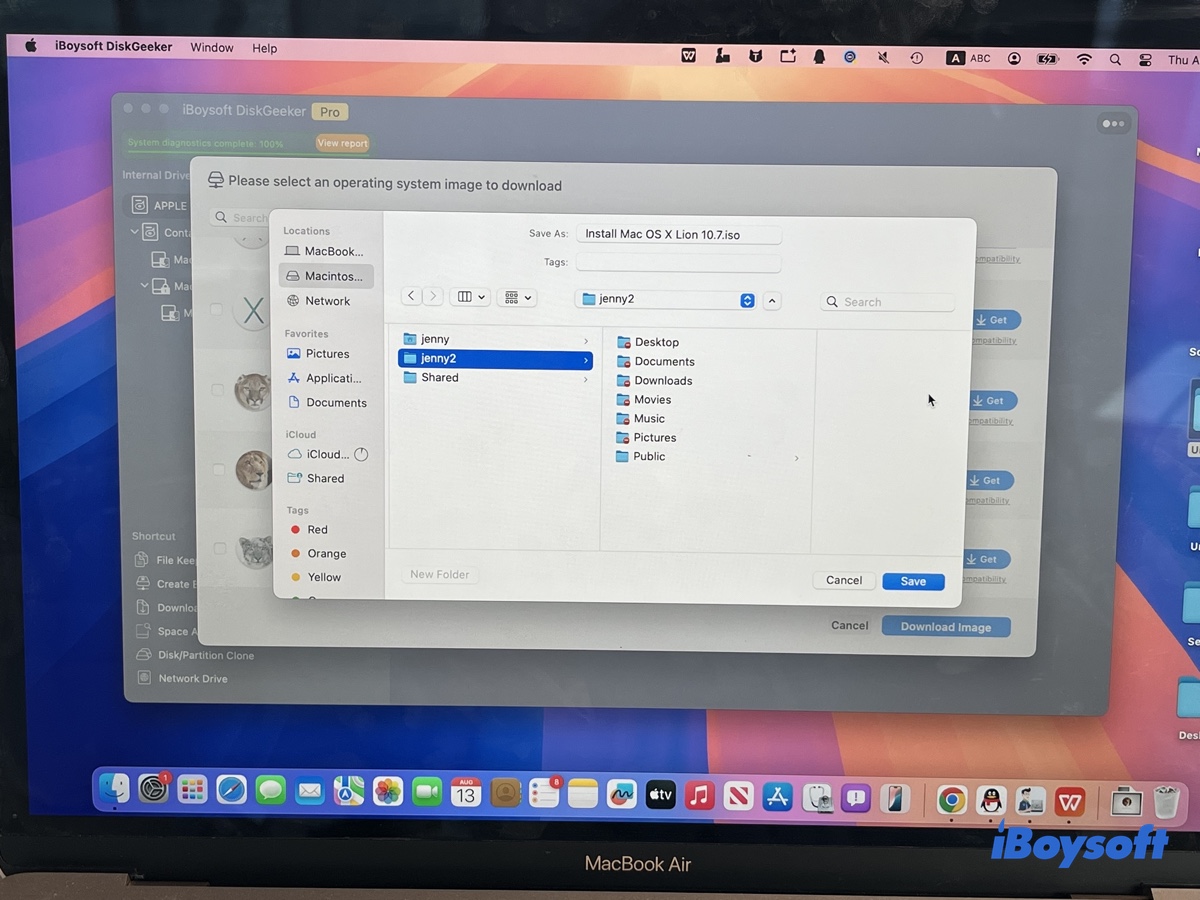Screen dimensions: 1200x900
Task: Open Notes app in the Dock
Action: 583,794
